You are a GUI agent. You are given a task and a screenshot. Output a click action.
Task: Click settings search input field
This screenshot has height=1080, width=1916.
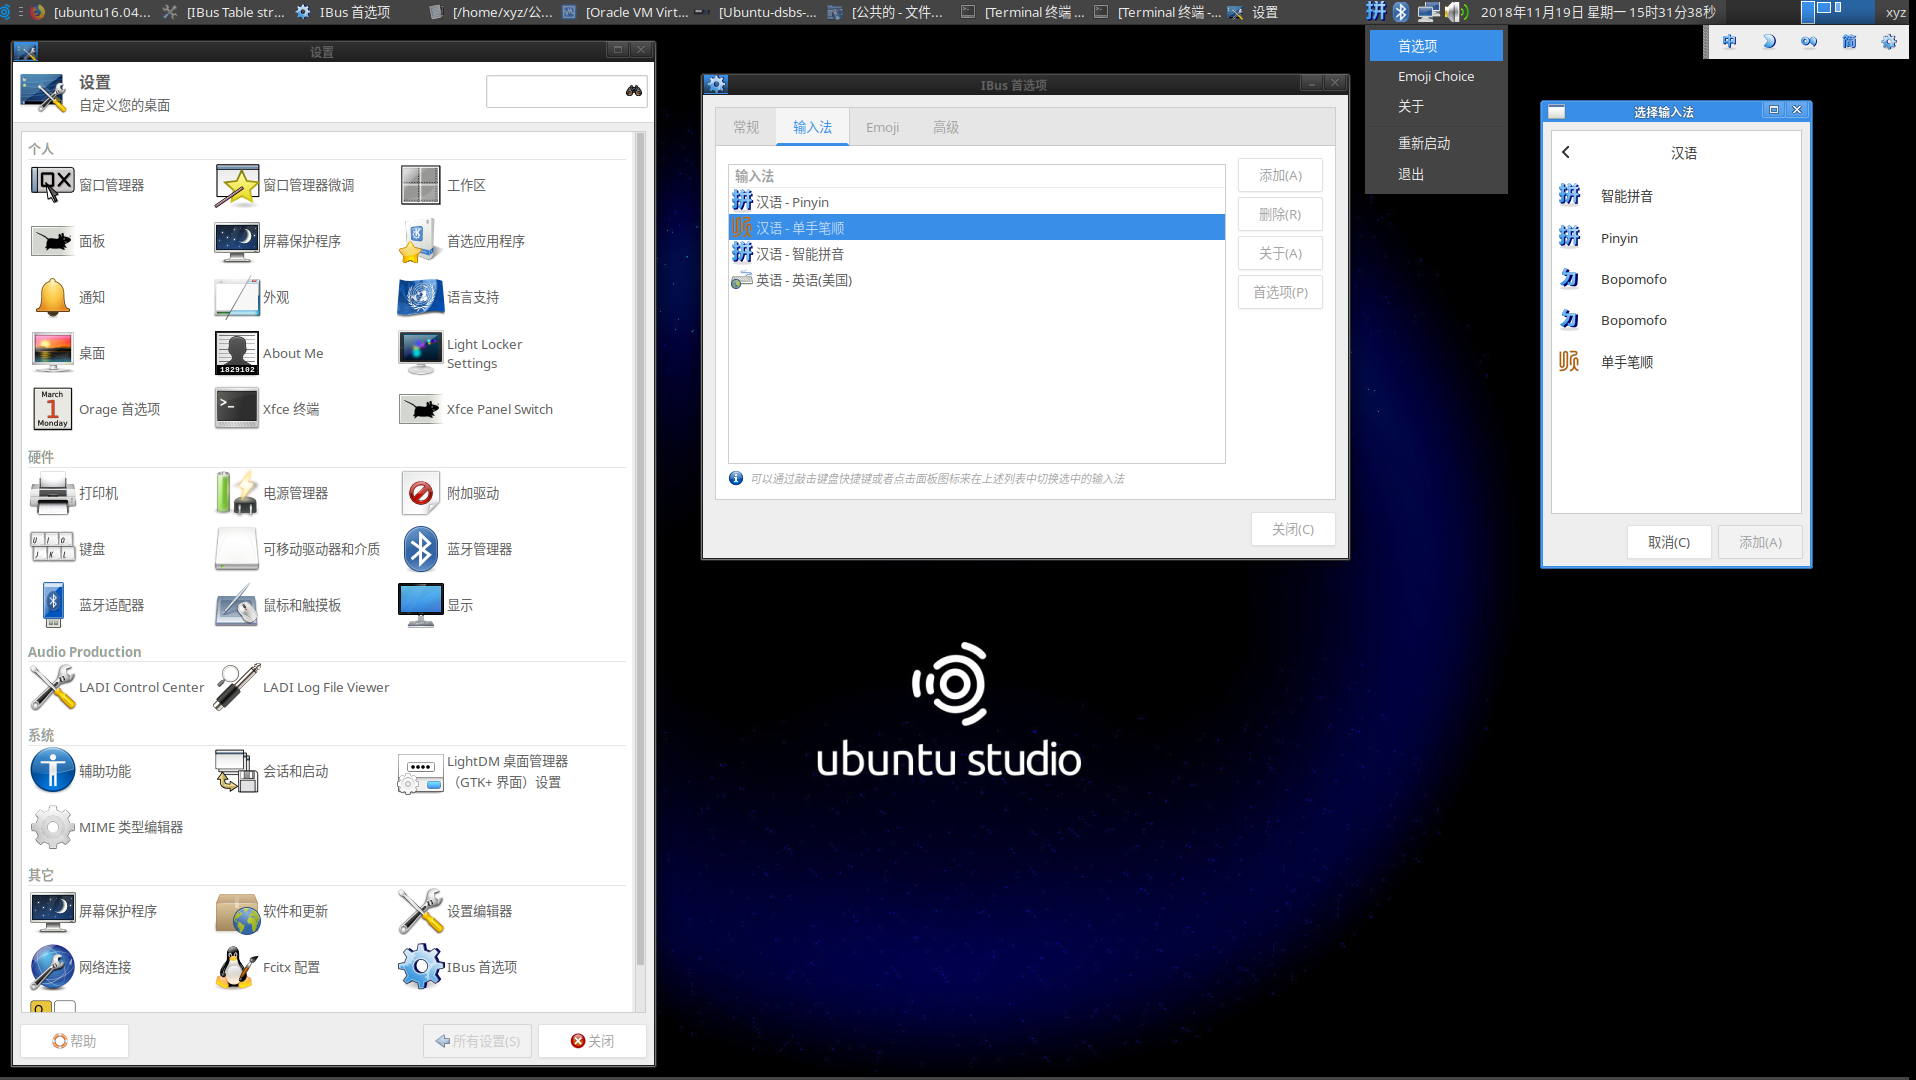pos(566,91)
